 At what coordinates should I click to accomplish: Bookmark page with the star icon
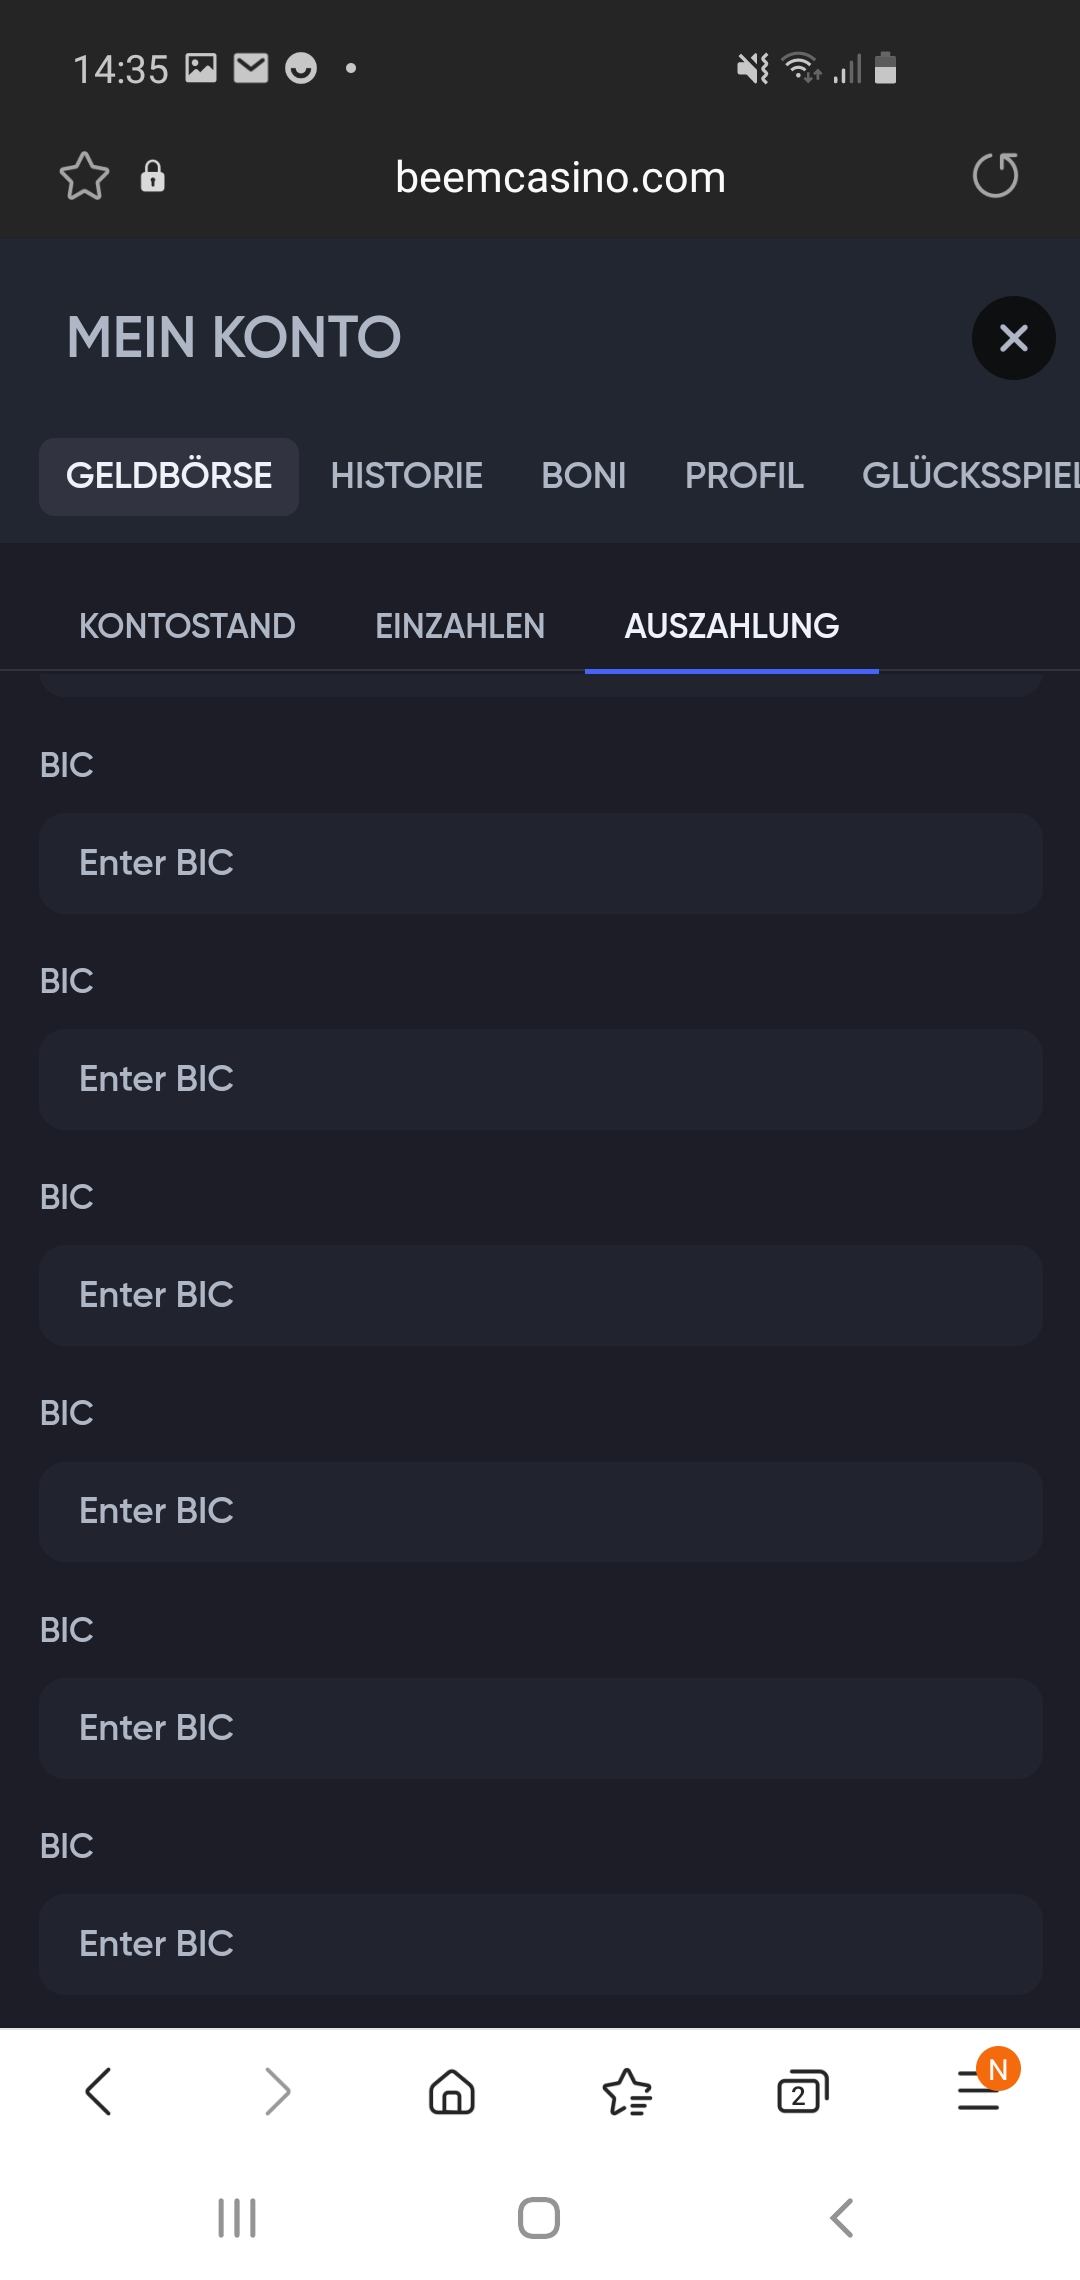[x=84, y=177]
